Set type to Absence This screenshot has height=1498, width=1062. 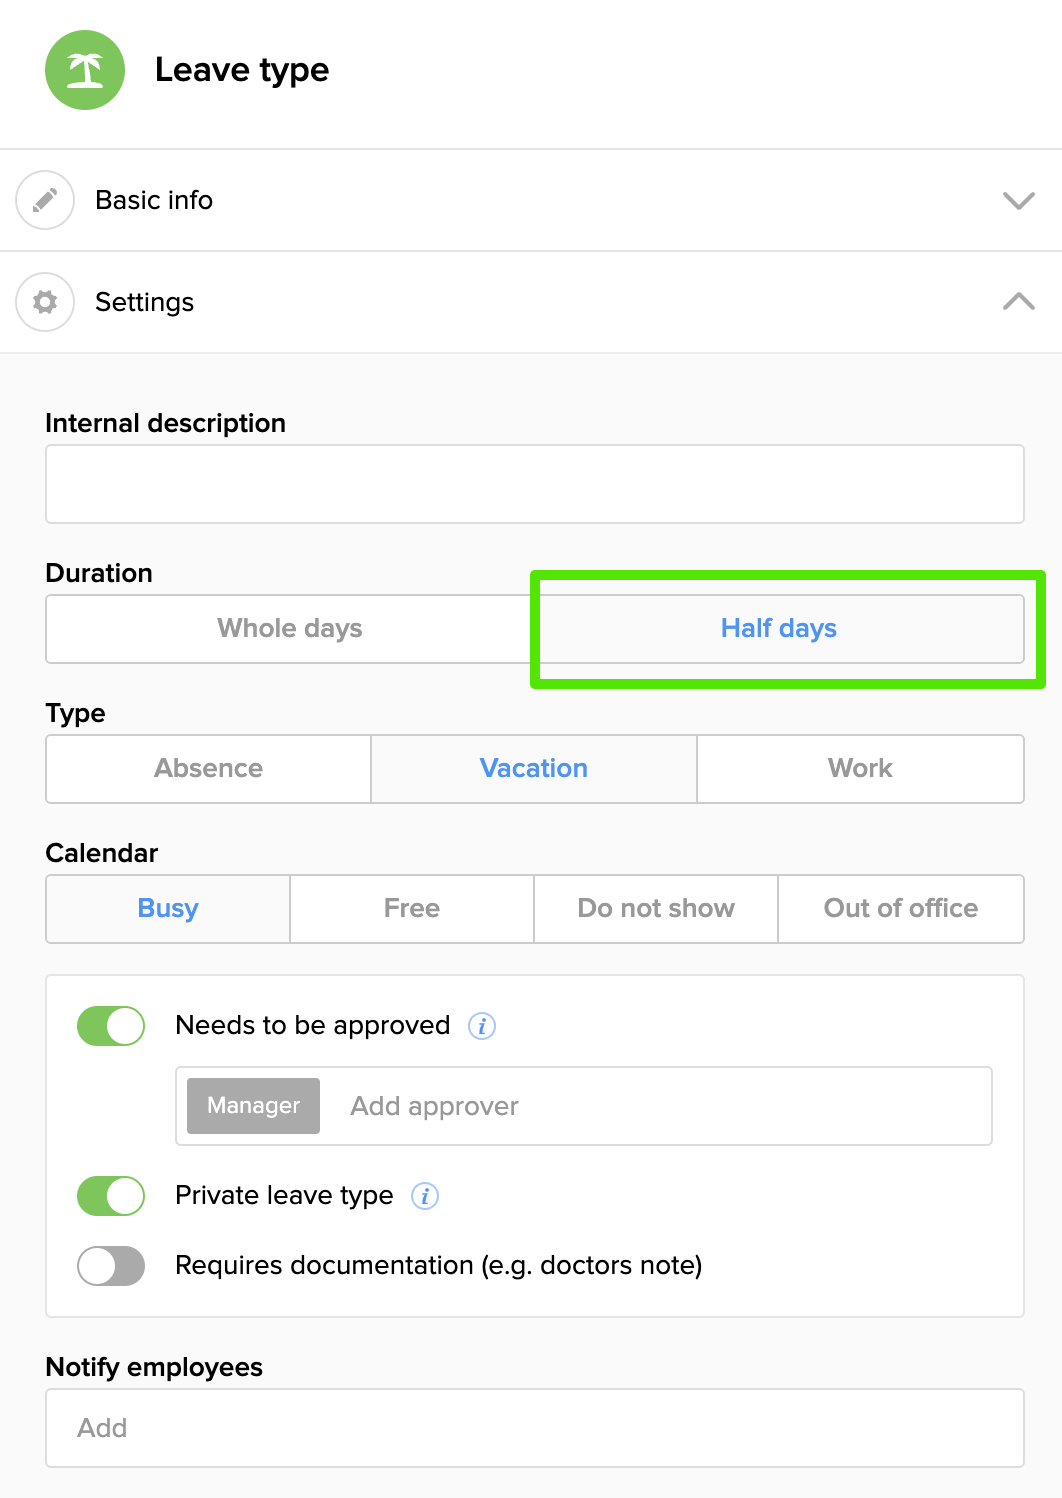(209, 769)
